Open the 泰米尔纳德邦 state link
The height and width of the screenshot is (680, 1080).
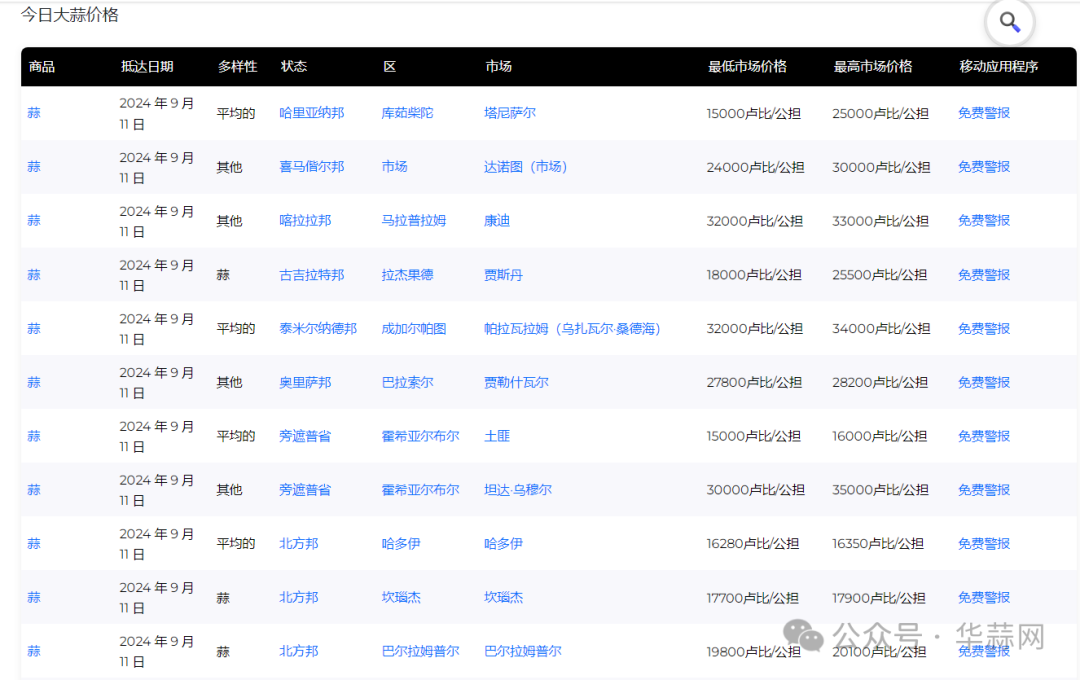317,329
